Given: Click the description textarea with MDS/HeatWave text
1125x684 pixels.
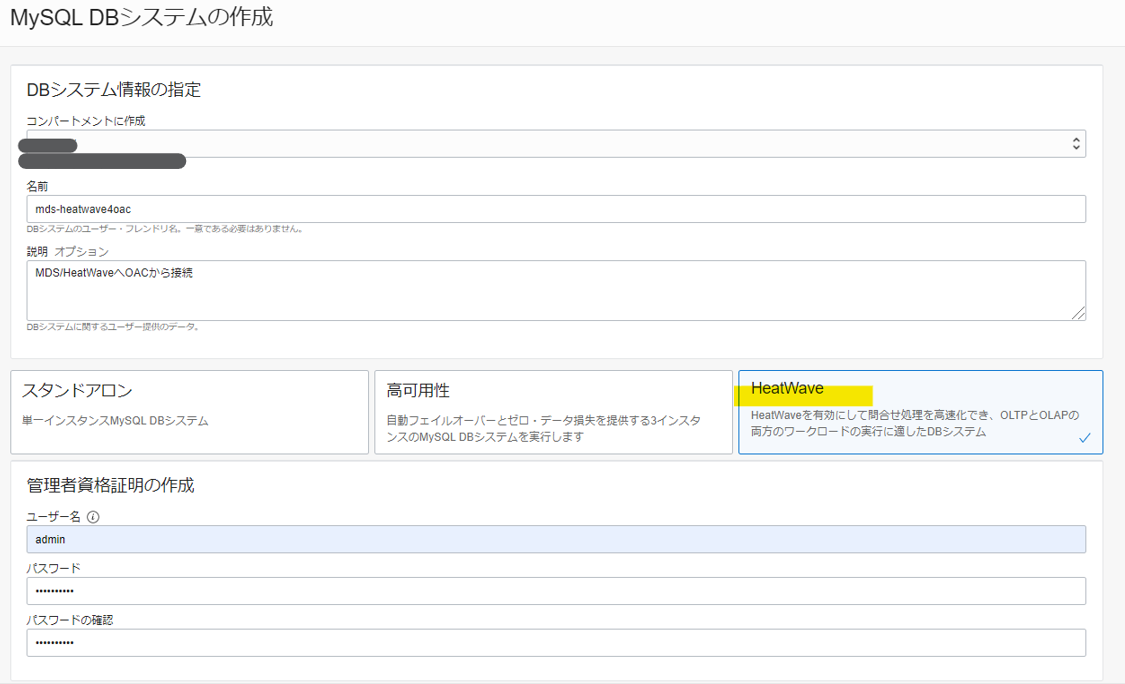Looking at the screenshot, I should (x=556, y=290).
